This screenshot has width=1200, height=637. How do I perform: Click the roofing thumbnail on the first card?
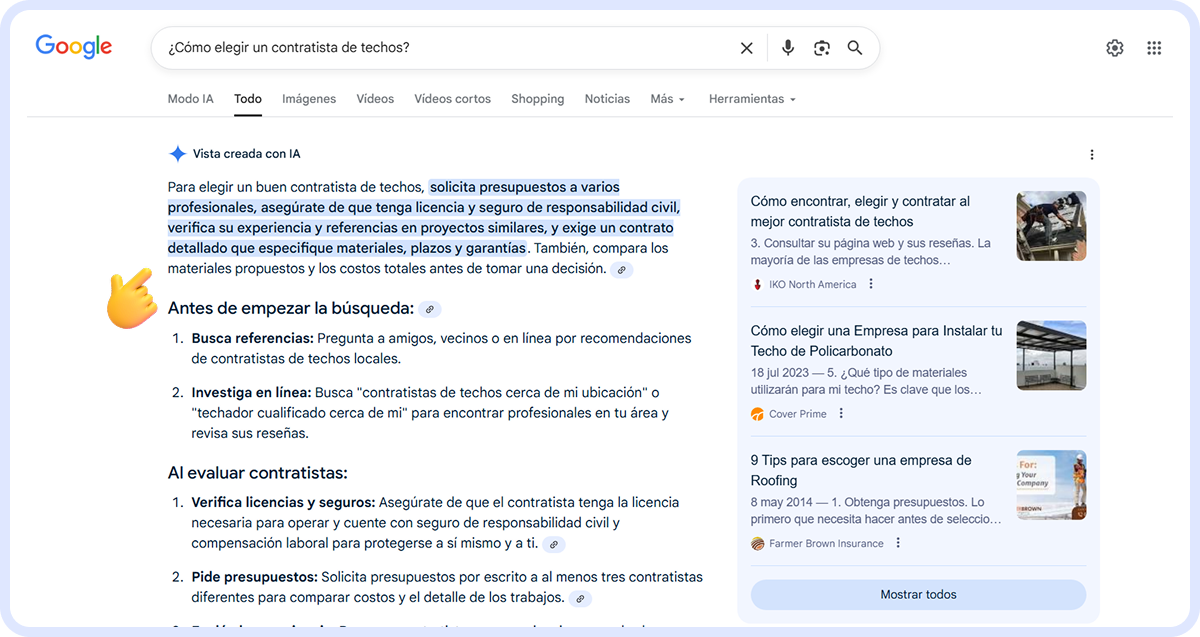(1051, 225)
